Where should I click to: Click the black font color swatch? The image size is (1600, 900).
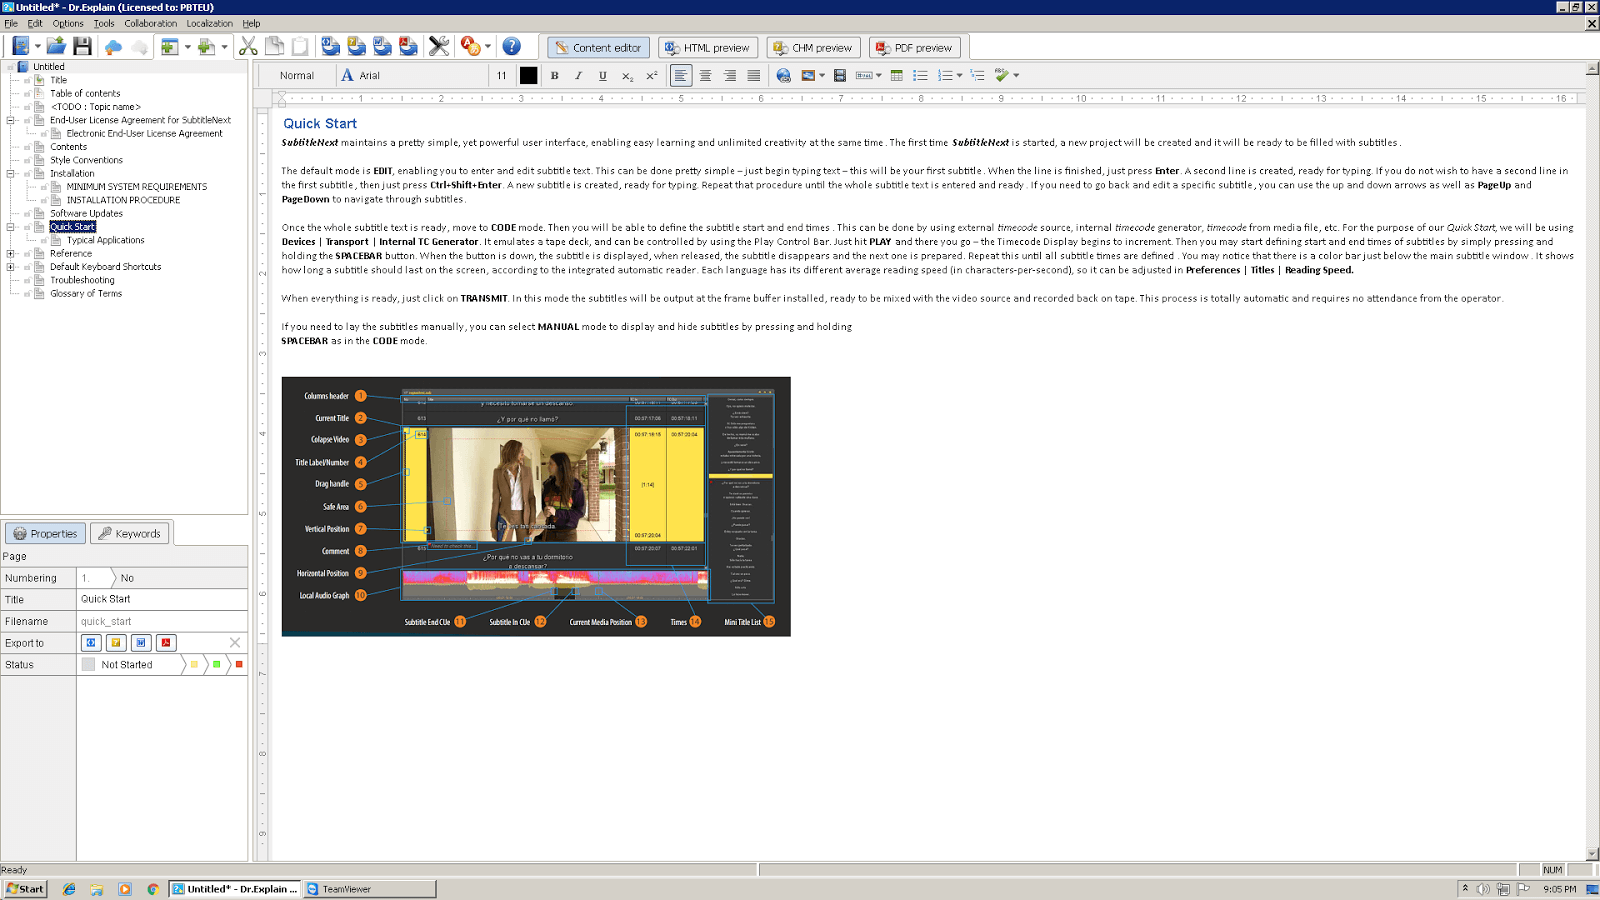point(528,75)
